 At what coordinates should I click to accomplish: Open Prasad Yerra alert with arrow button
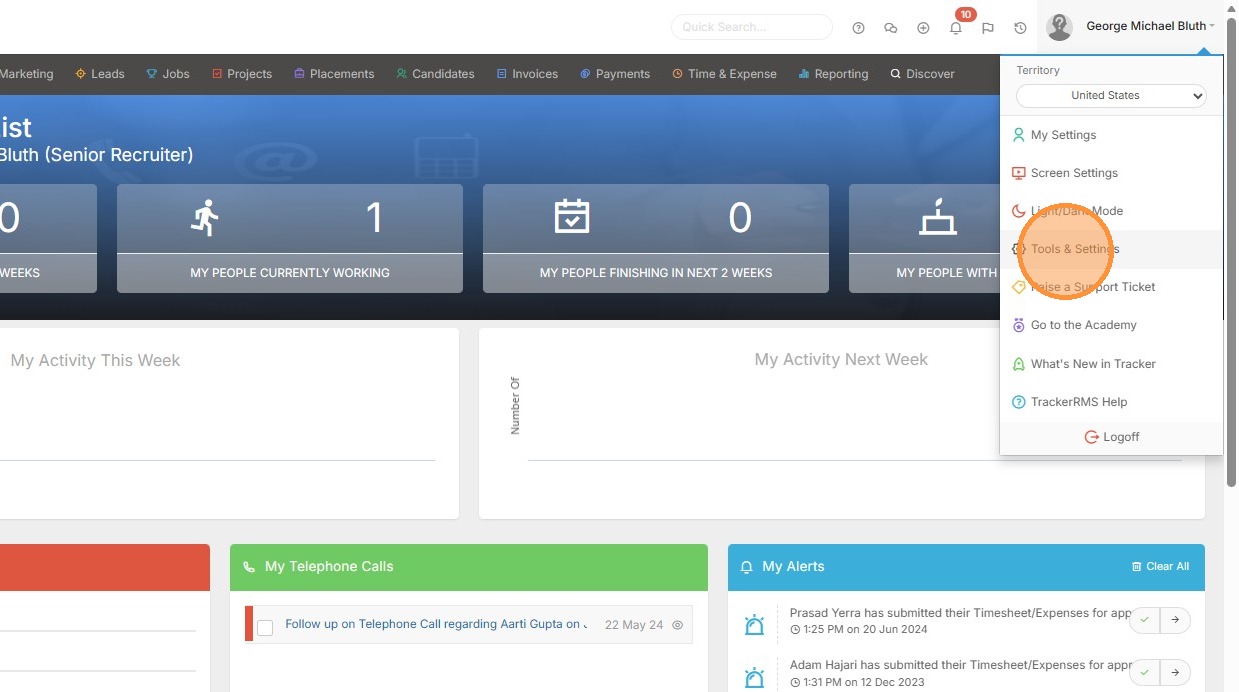pos(1175,620)
